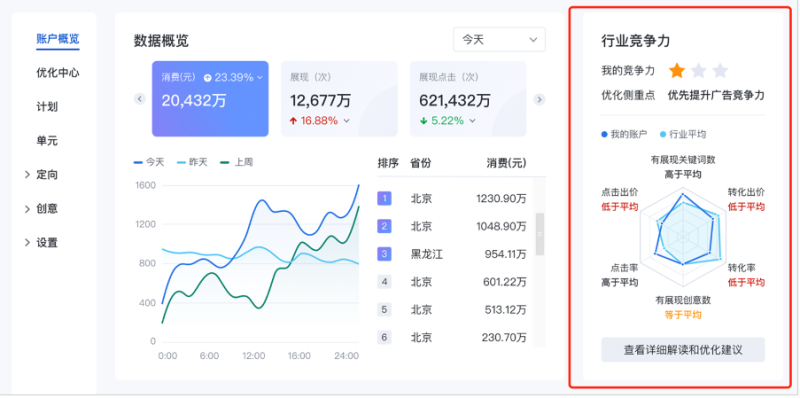Click the red up arrow beside 16.88%
The width and height of the screenshot is (800, 398).
(x=293, y=121)
